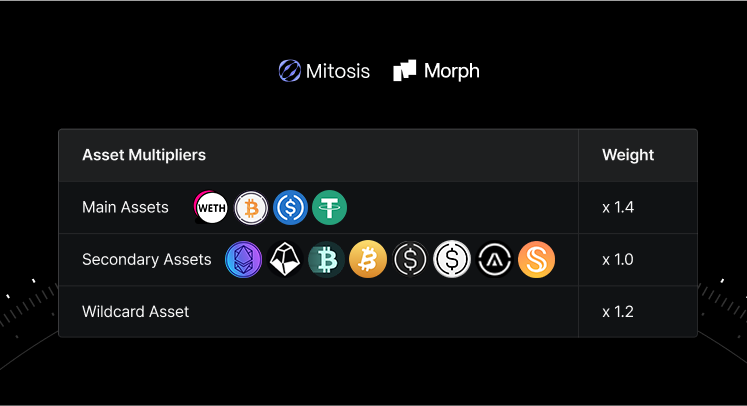Select the white faceted crystal token icon
This screenshot has width=747, height=406.
tap(285, 260)
